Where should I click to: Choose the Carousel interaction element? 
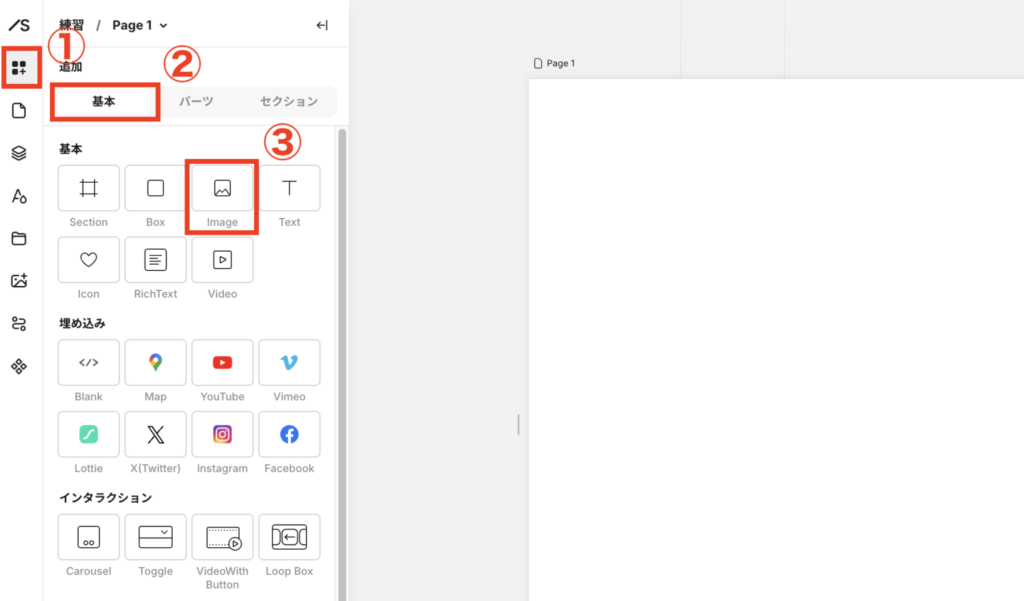click(89, 538)
